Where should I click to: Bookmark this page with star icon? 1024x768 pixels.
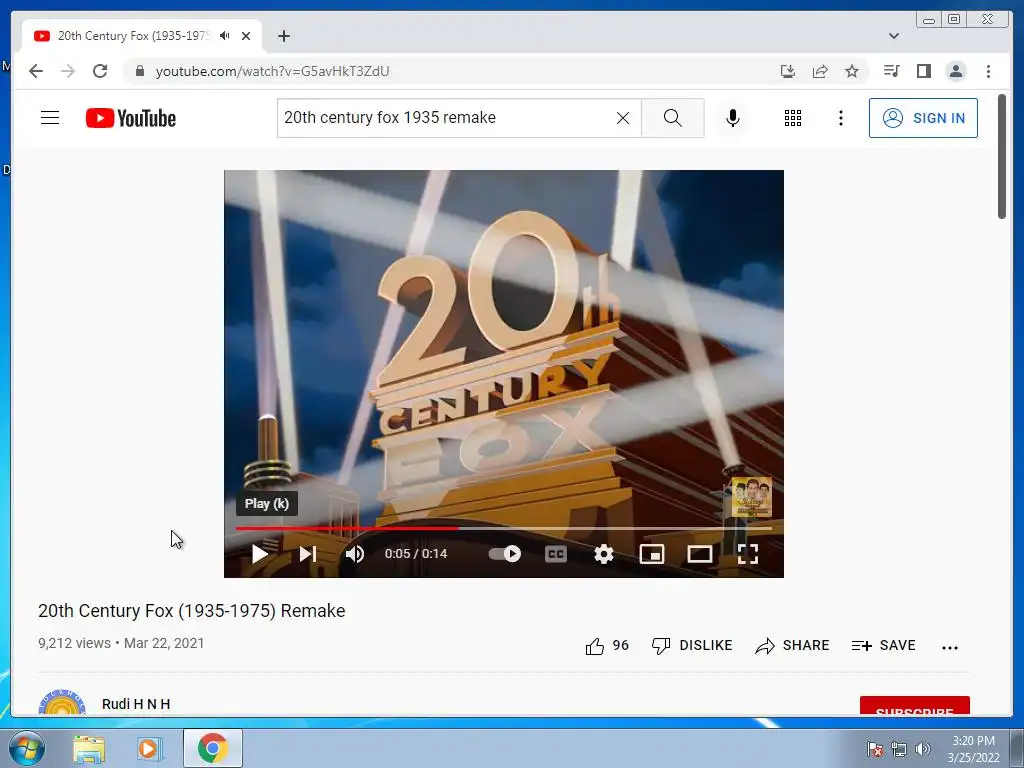pyautogui.click(x=852, y=71)
